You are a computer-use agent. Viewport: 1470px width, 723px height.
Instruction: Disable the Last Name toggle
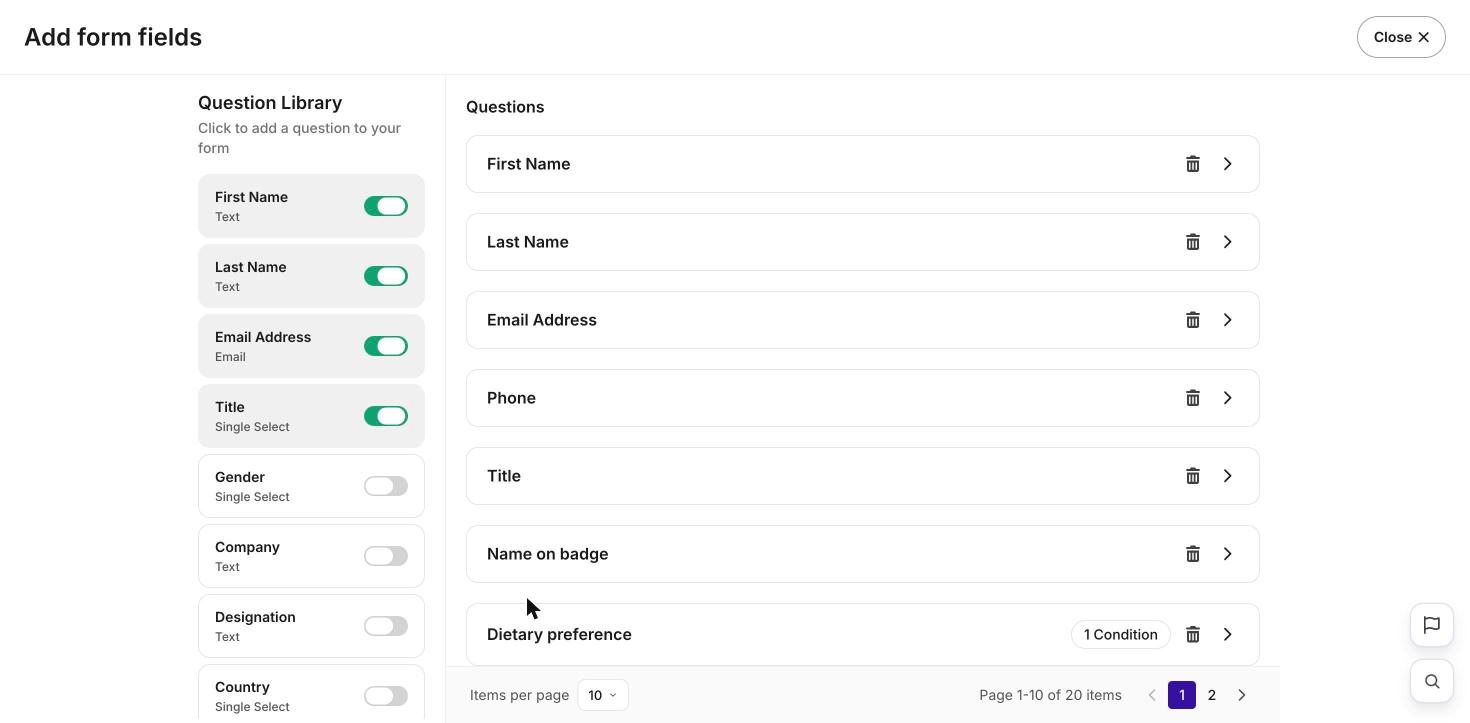point(386,276)
